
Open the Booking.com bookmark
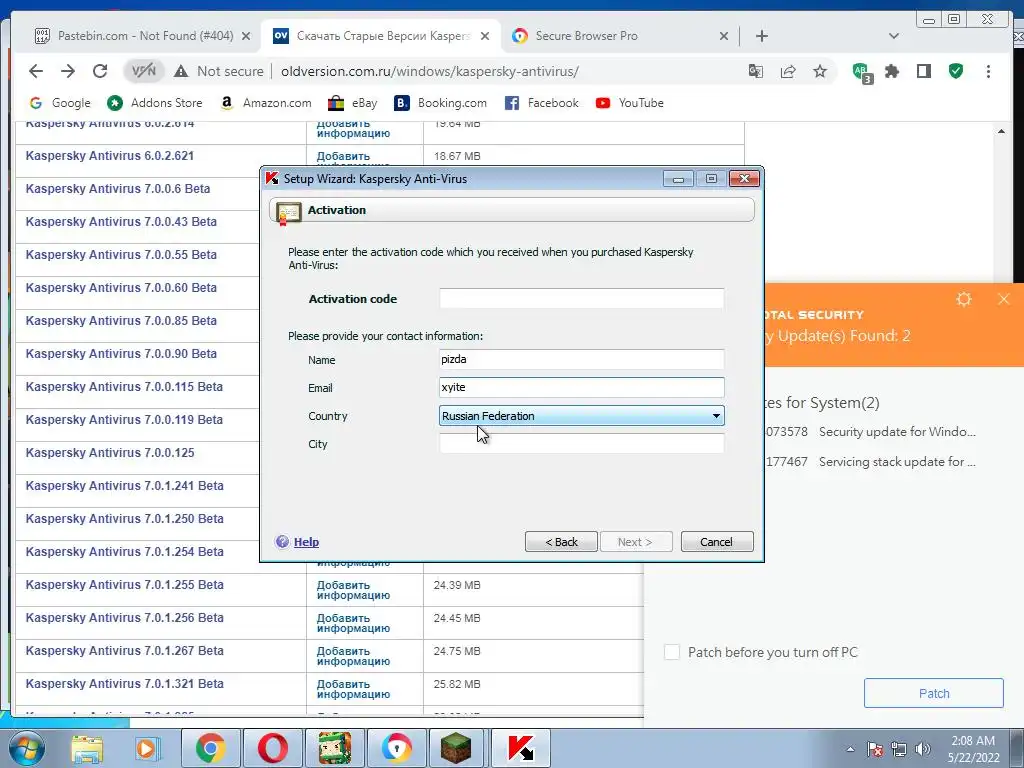coord(441,103)
